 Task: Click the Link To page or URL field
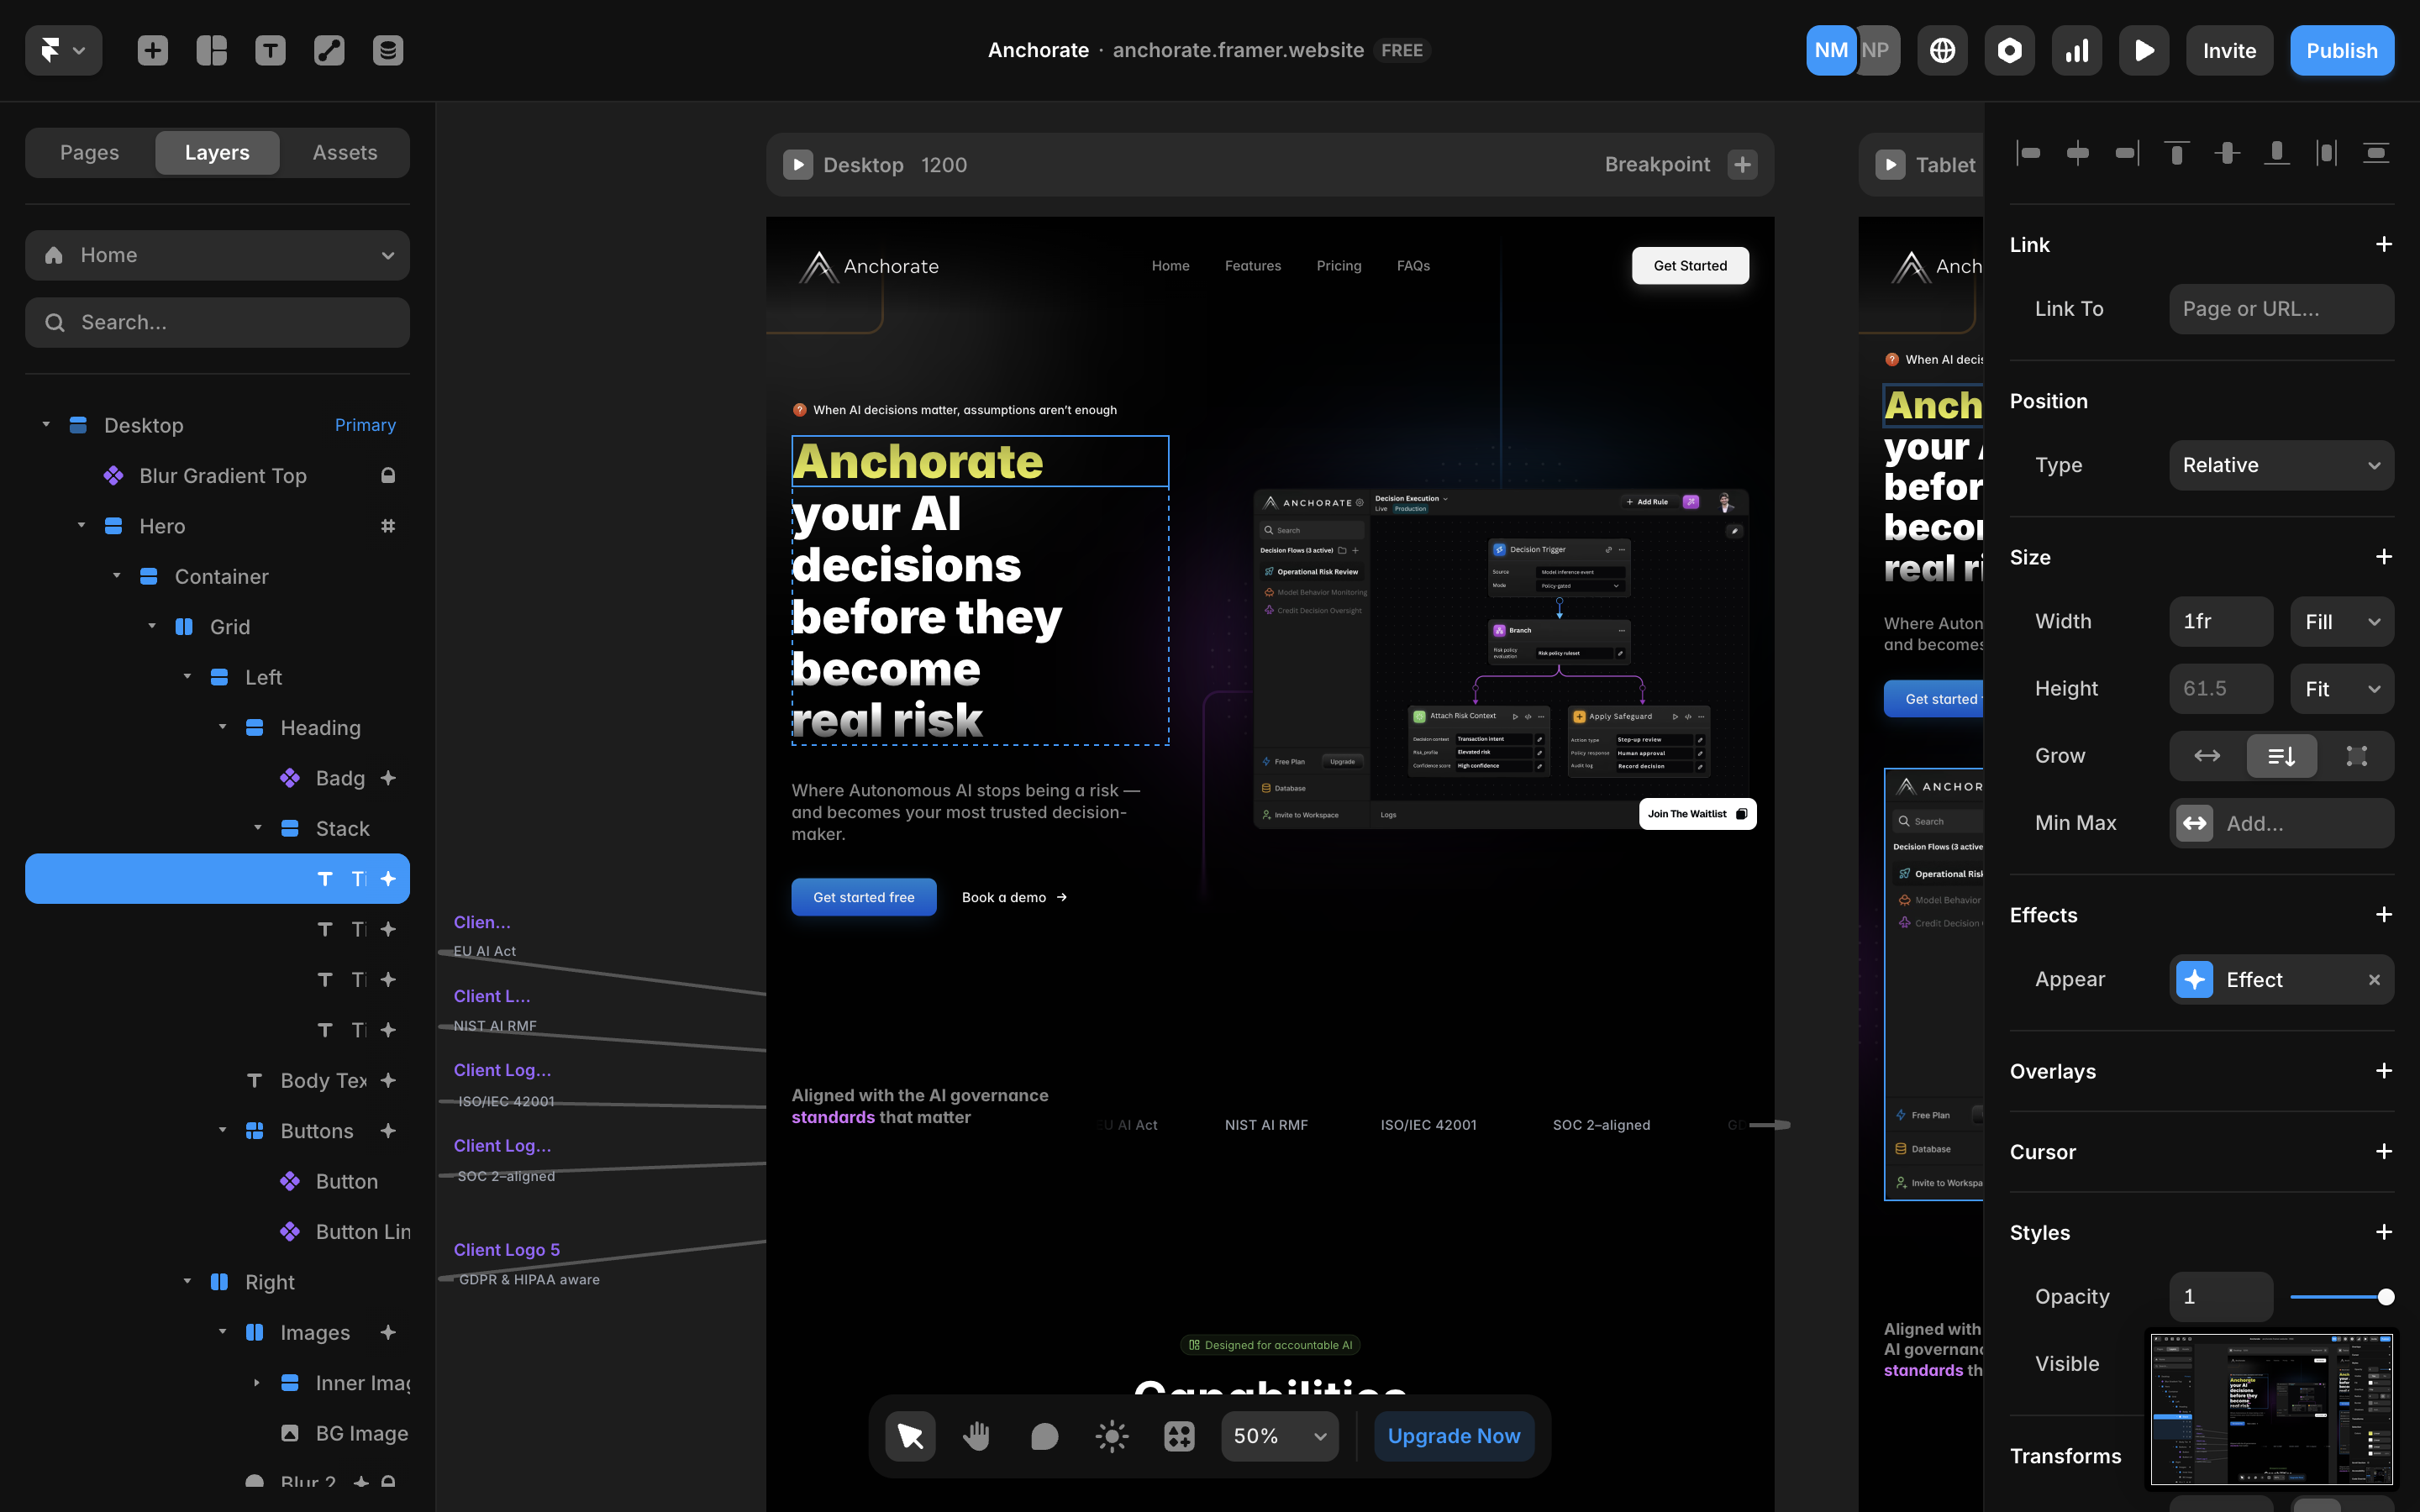(x=2281, y=309)
